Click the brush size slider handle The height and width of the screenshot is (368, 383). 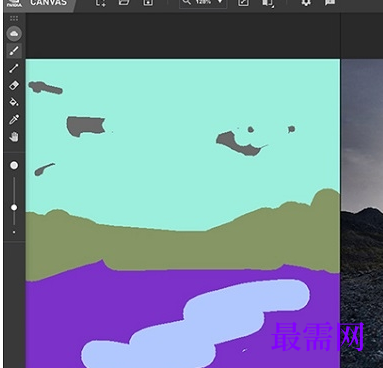click(14, 208)
